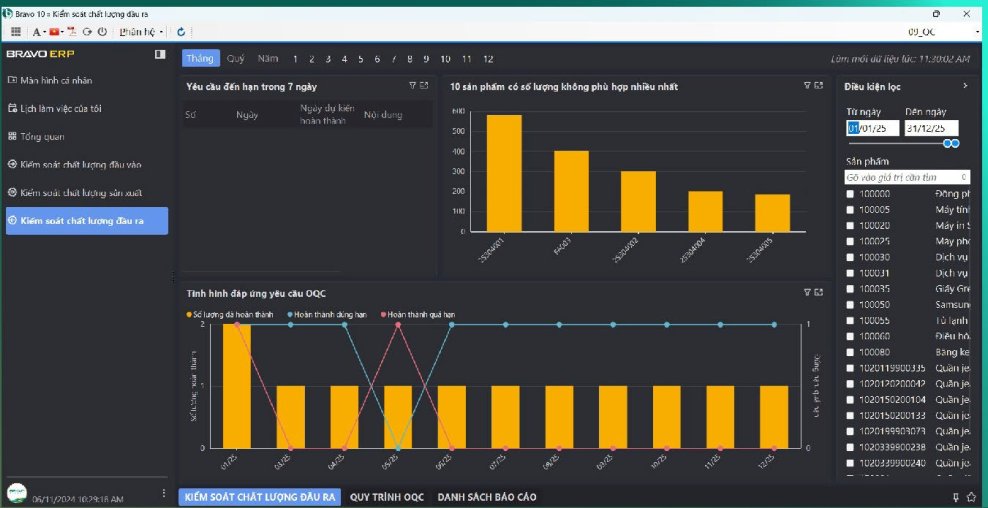The image size is (988, 508).
Task: Click the refresh icon in the top toolbar
Action: point(181,32)
